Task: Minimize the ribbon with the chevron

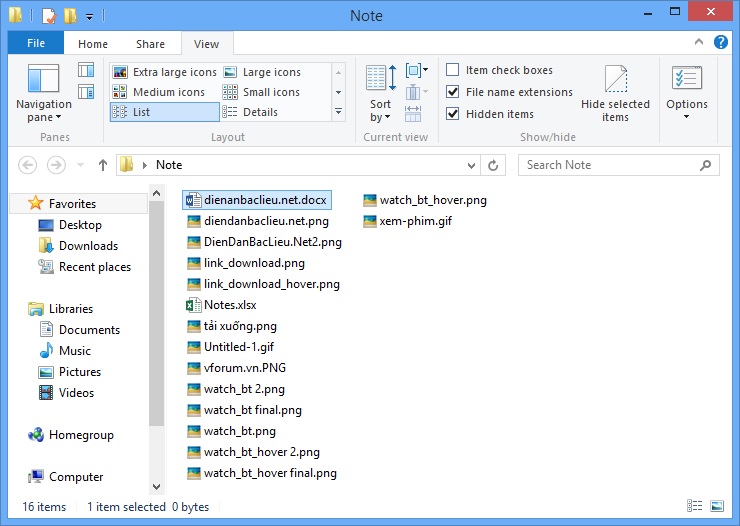Action: coord(699,42)
